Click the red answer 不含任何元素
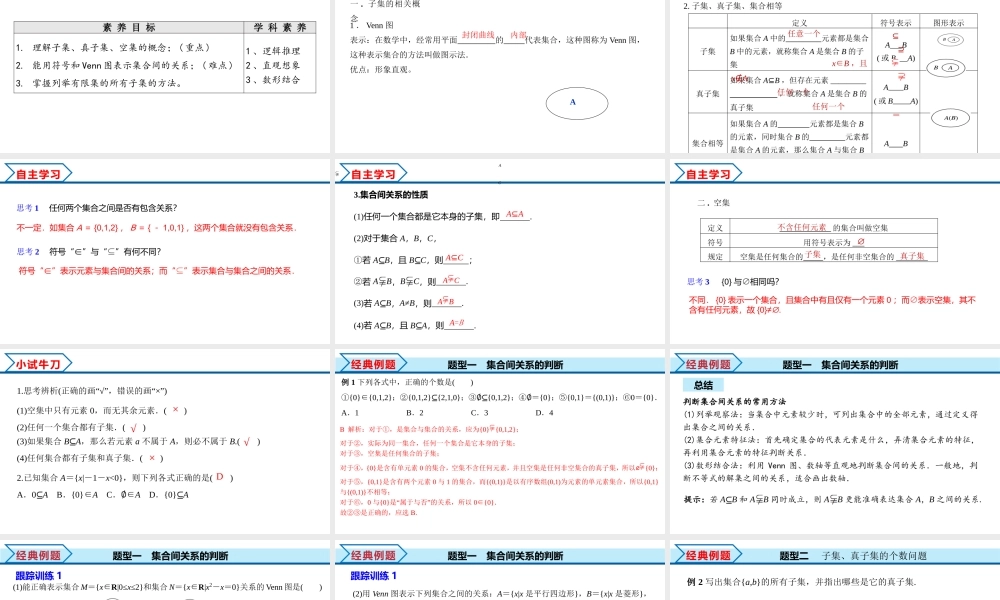This screenshot has height=600, width=1000. (x=802, y=227)
